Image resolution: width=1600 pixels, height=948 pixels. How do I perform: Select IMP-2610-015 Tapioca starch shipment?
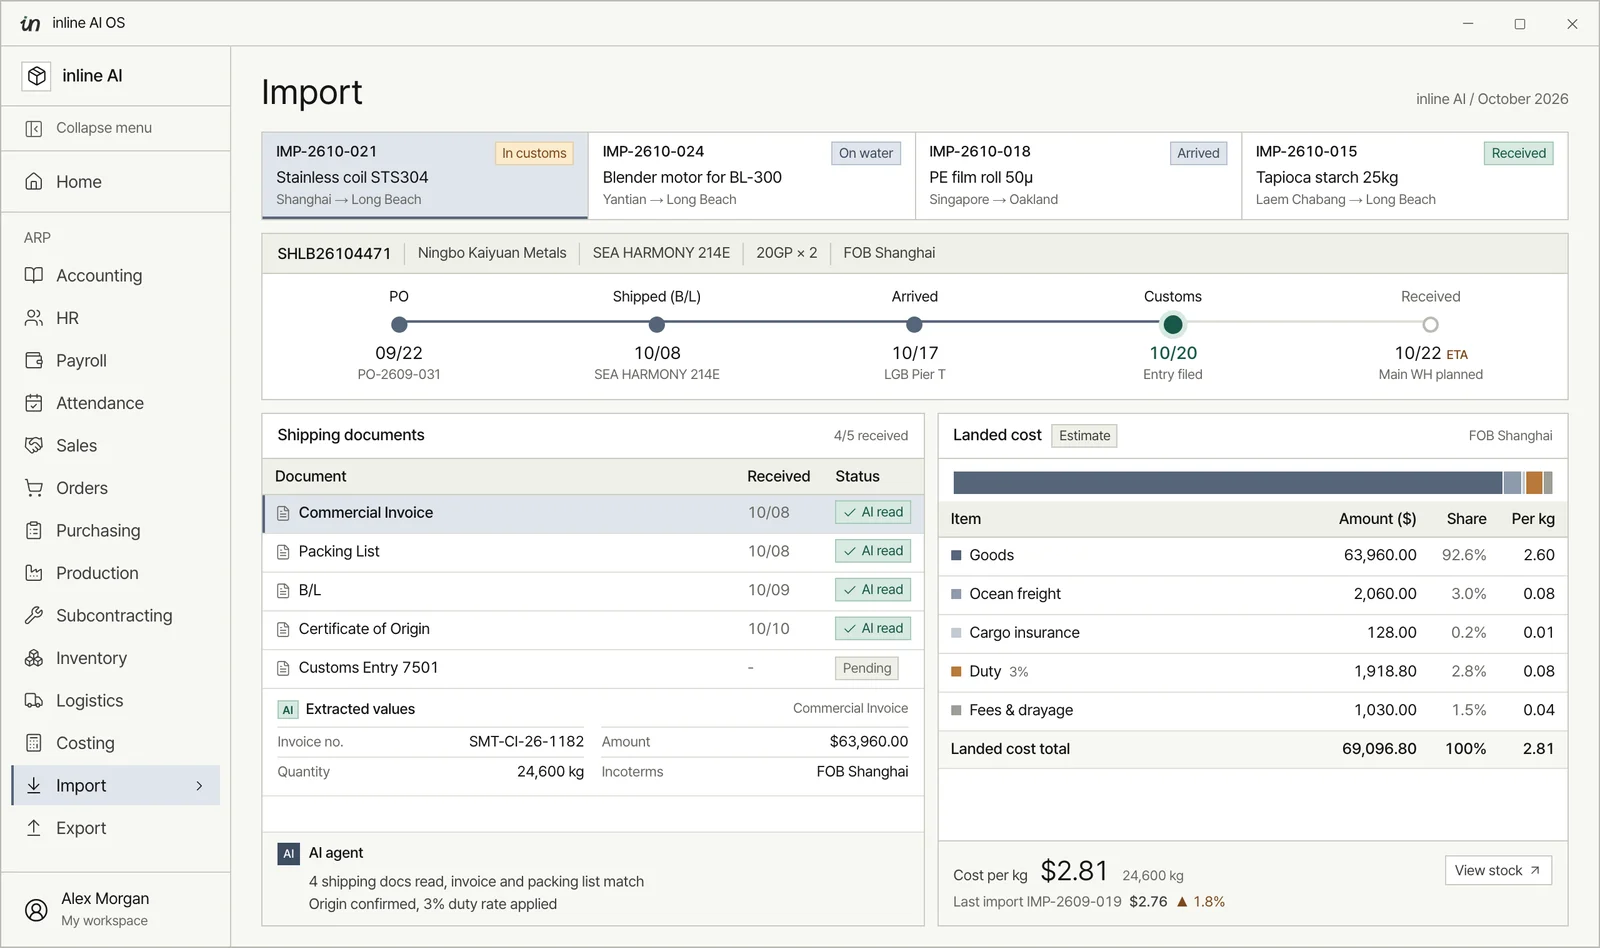(x=1405, y=175)
